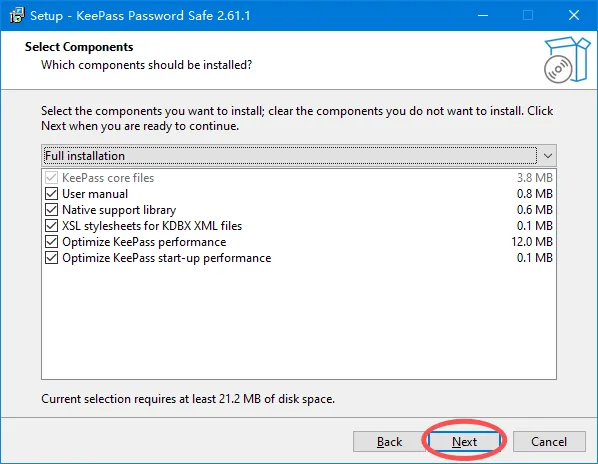The height and width of the screenshot is (464, 598).
Task: Click the dropdown arrow of installation type
Action: point(548,156)
